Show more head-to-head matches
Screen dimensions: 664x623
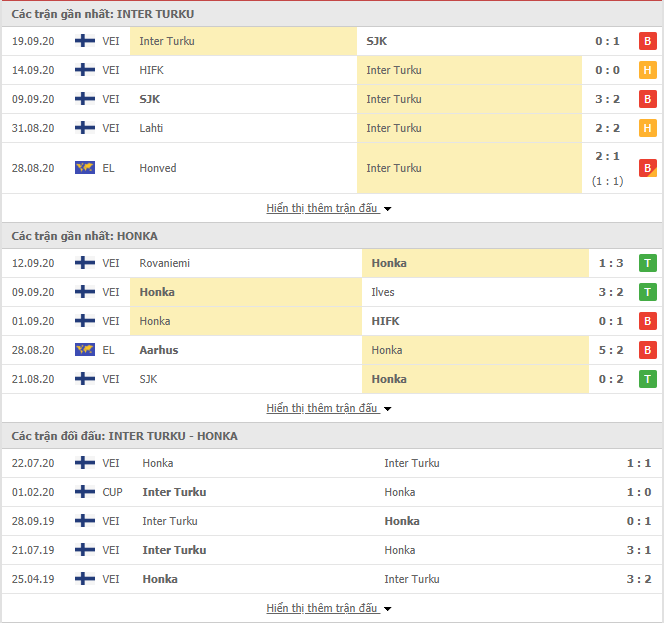point(329,608)
